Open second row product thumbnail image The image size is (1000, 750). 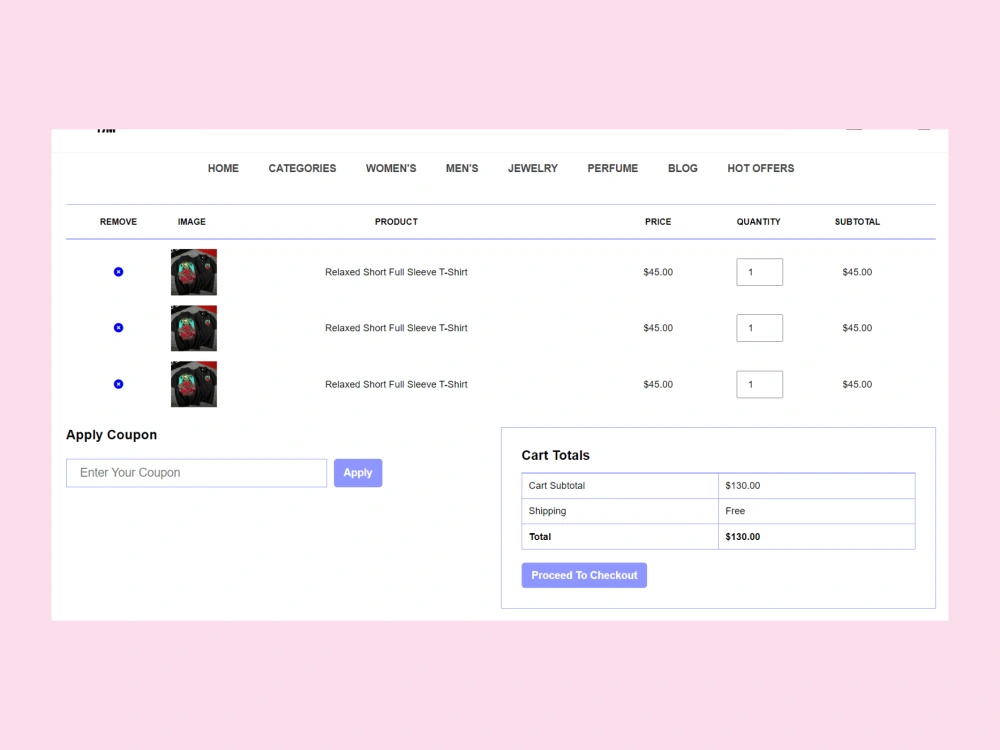pyautogui.click(x=194, y=328)
